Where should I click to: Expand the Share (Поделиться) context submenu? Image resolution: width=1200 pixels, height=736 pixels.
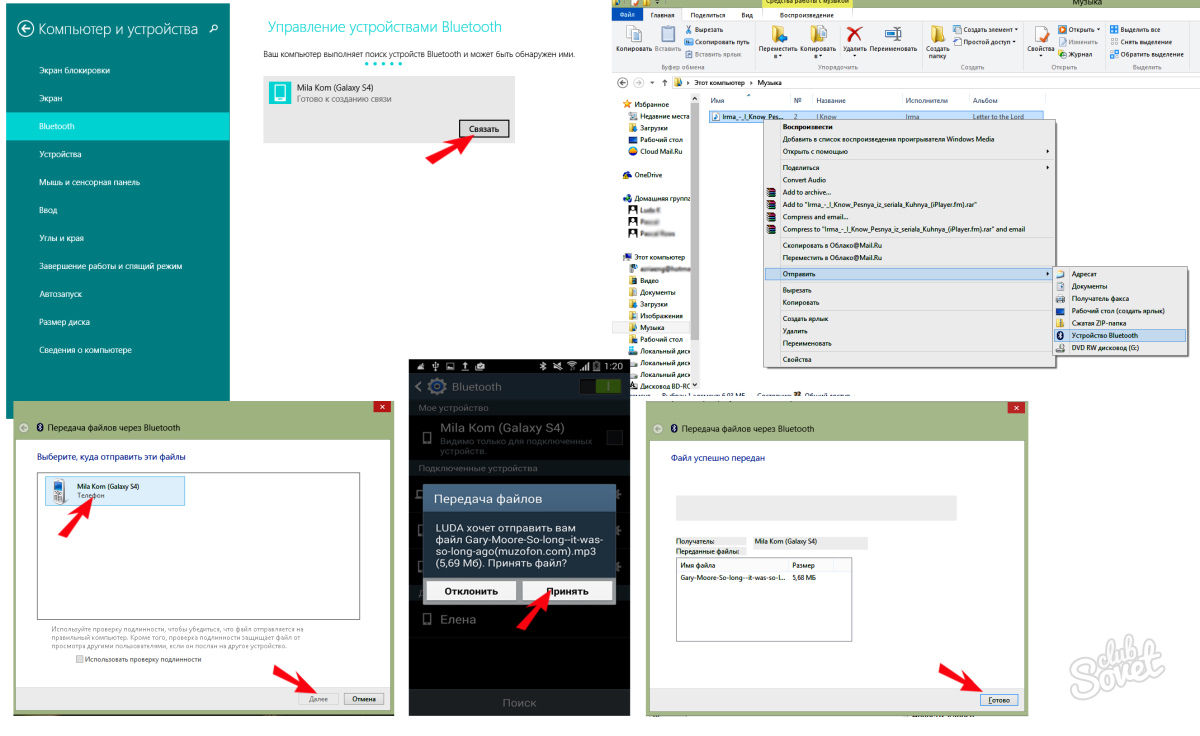(x=908, y=168)
